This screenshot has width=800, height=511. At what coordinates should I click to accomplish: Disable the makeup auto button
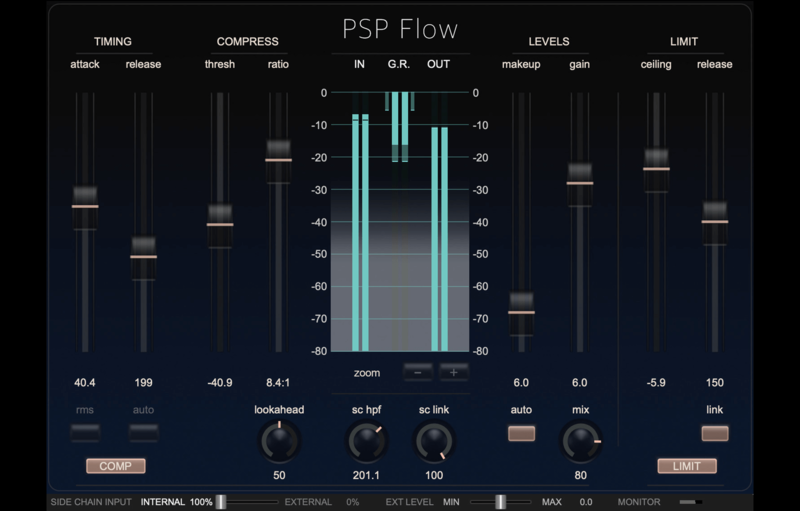pos(521,433)
